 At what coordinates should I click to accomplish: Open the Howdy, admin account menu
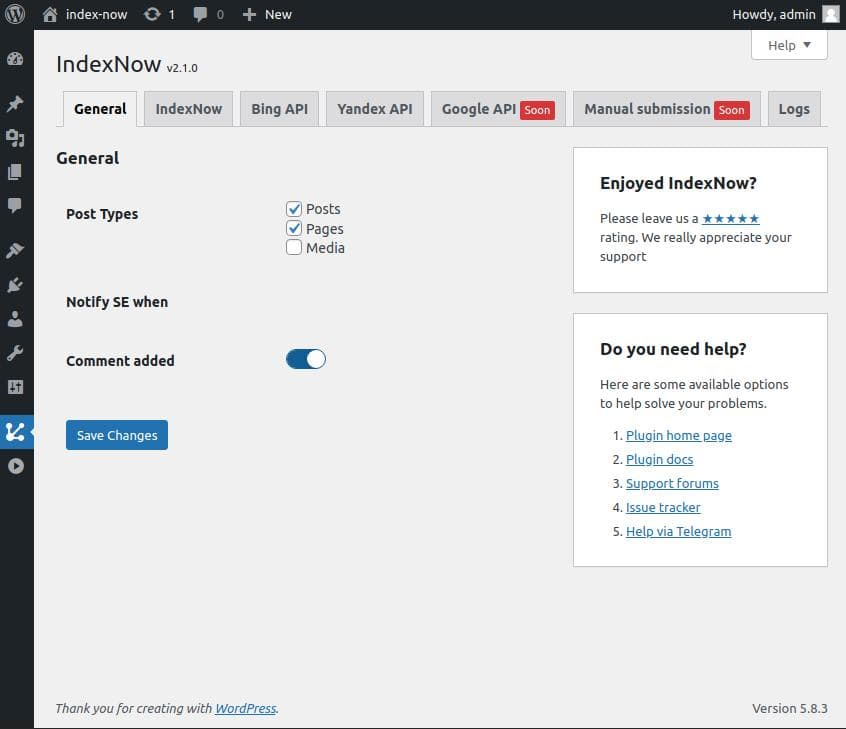(785, 15)
